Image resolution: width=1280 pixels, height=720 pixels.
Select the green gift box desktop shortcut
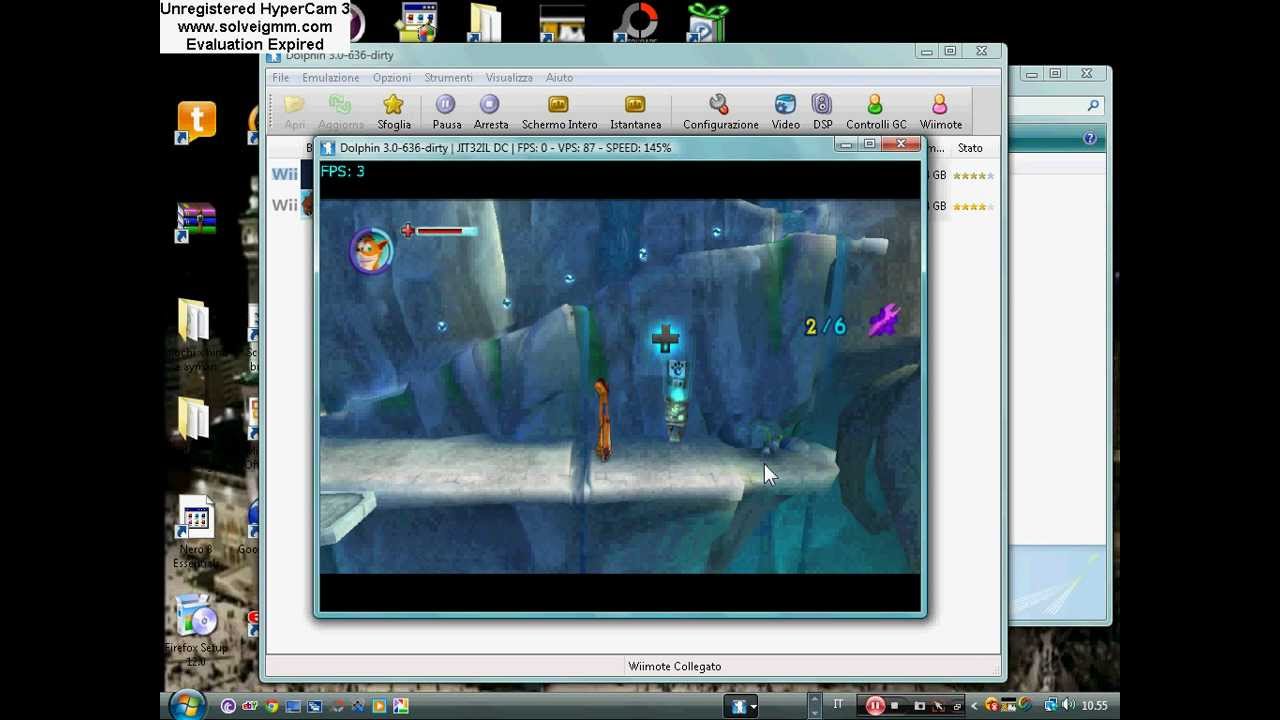coord(708,22)
